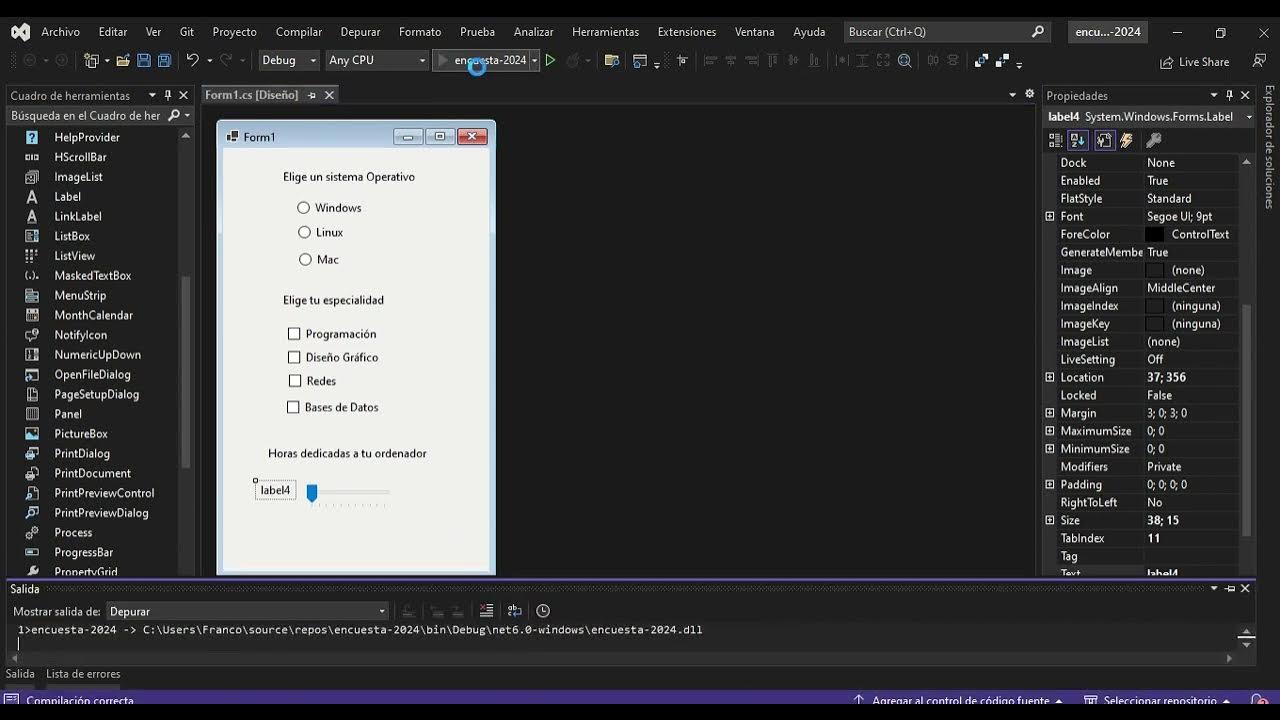Click the search magnifier in the title bar
1280x720 pixels.
coord(1038,32)
